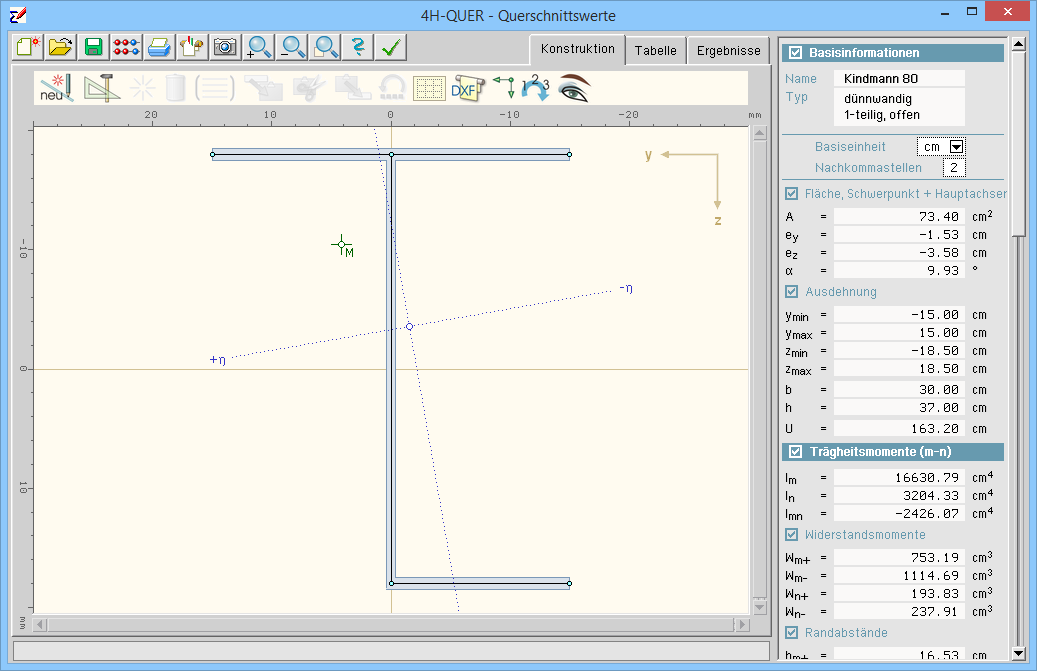The height and width of the screenshot is (671, 1037).
Task: Uncheck the Basisinformationen checkbox
Action: (796, 53)
